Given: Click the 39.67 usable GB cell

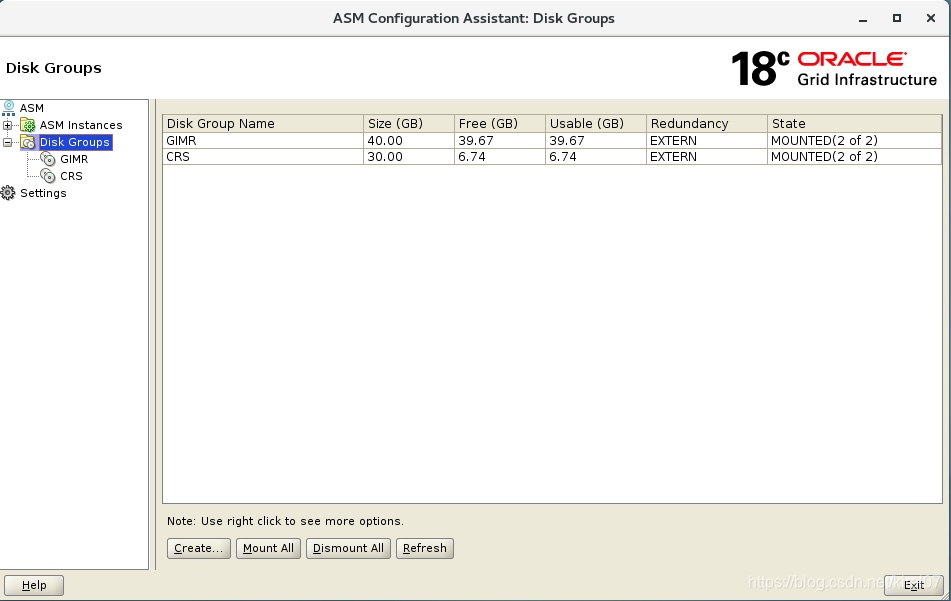Looking at the screenshot, I should point(596,141).
